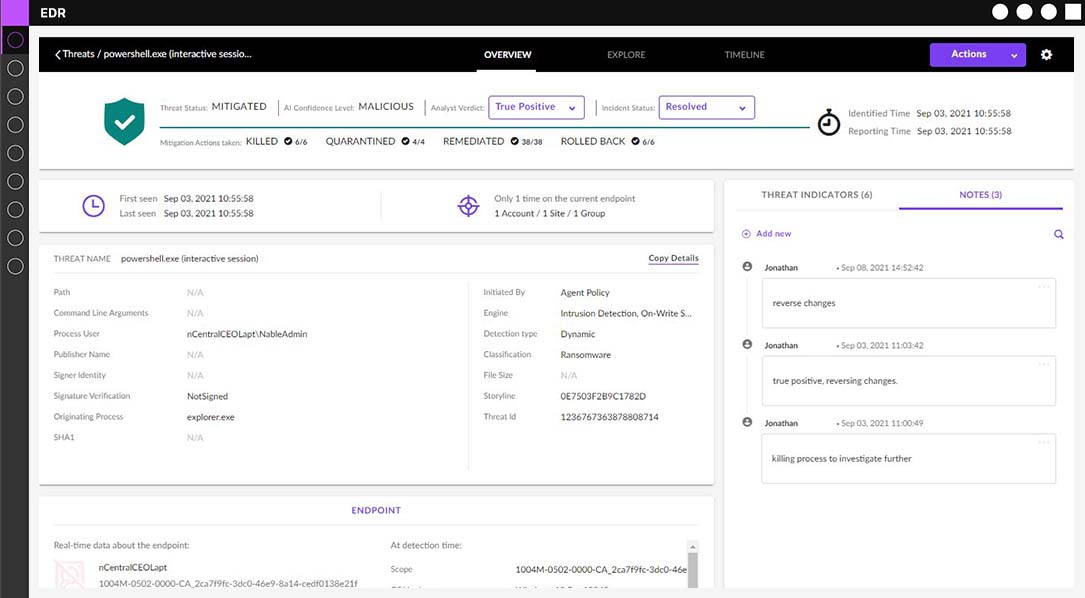This screenshot has width=1085, height=598.
Task: Click the Copy Details link
Action: (x=673, y=258)
